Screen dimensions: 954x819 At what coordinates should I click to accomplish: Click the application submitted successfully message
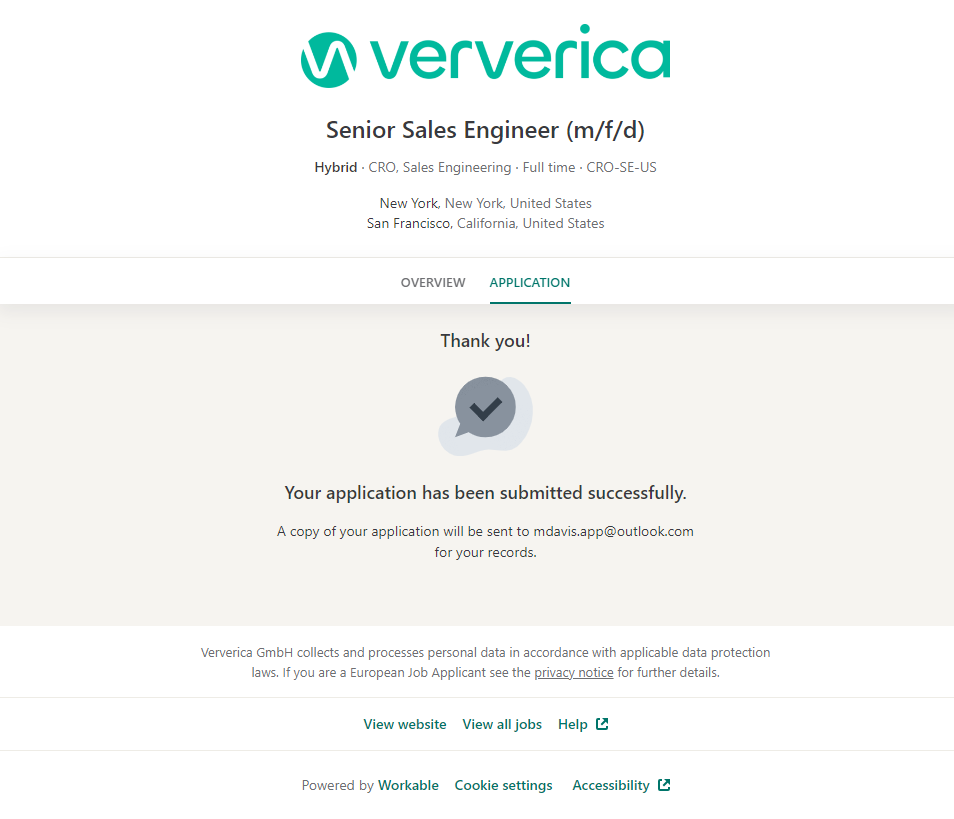pyautogui.click(x=486, y=492)
